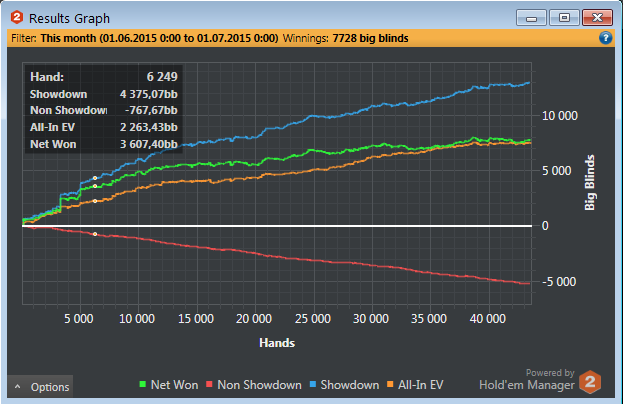Maximize the Results Graph window

564,18
